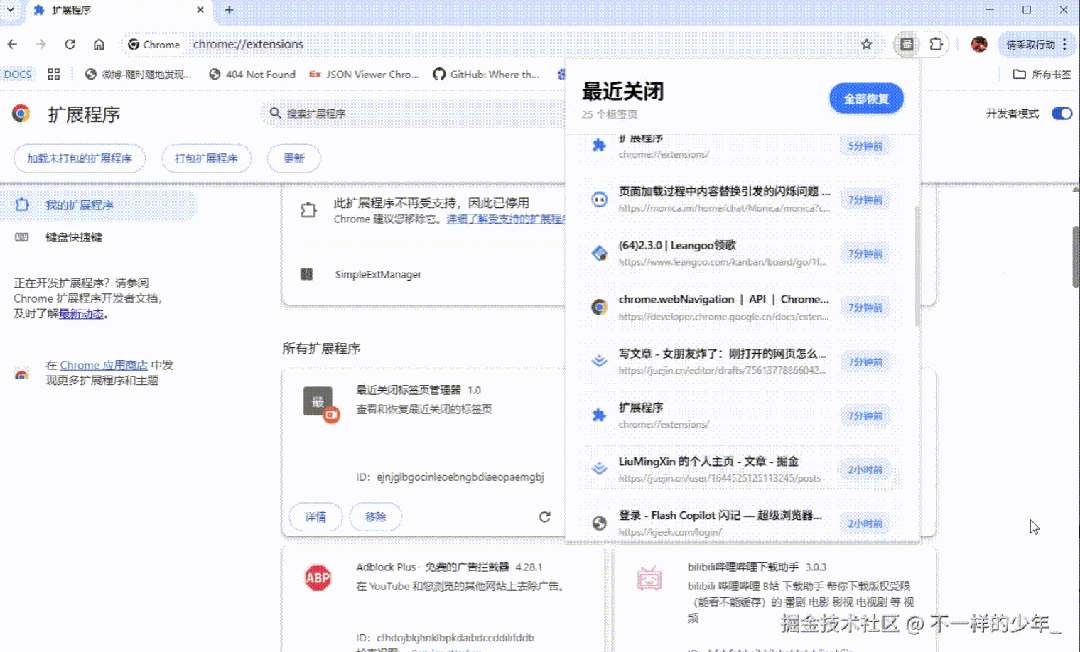The width and height of the screenshot is (1080, 652).
Task: Bookmark this page with the star icon
Action: coord(867,45)
